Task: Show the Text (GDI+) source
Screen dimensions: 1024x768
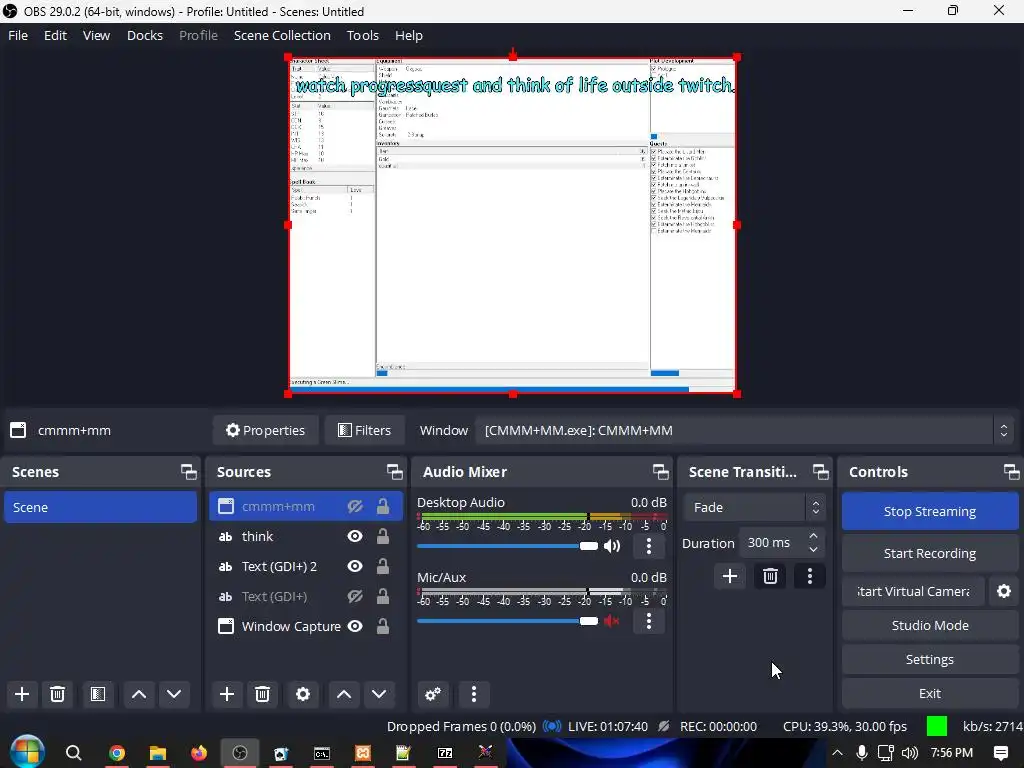Action: (x=355, y=596)
